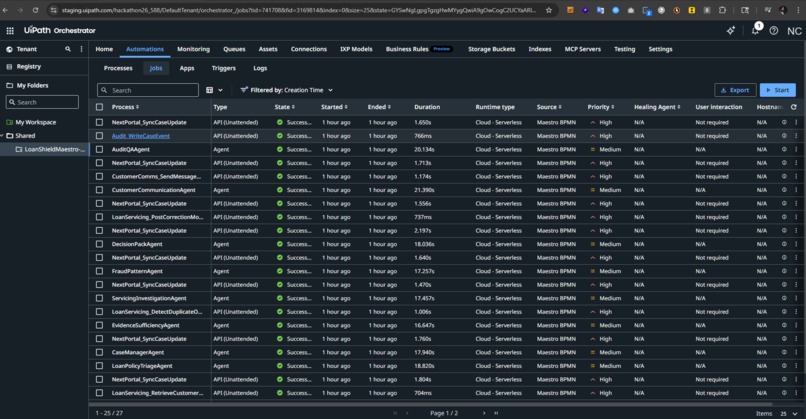Switch to the Monitoring tab

coord(193,49)
